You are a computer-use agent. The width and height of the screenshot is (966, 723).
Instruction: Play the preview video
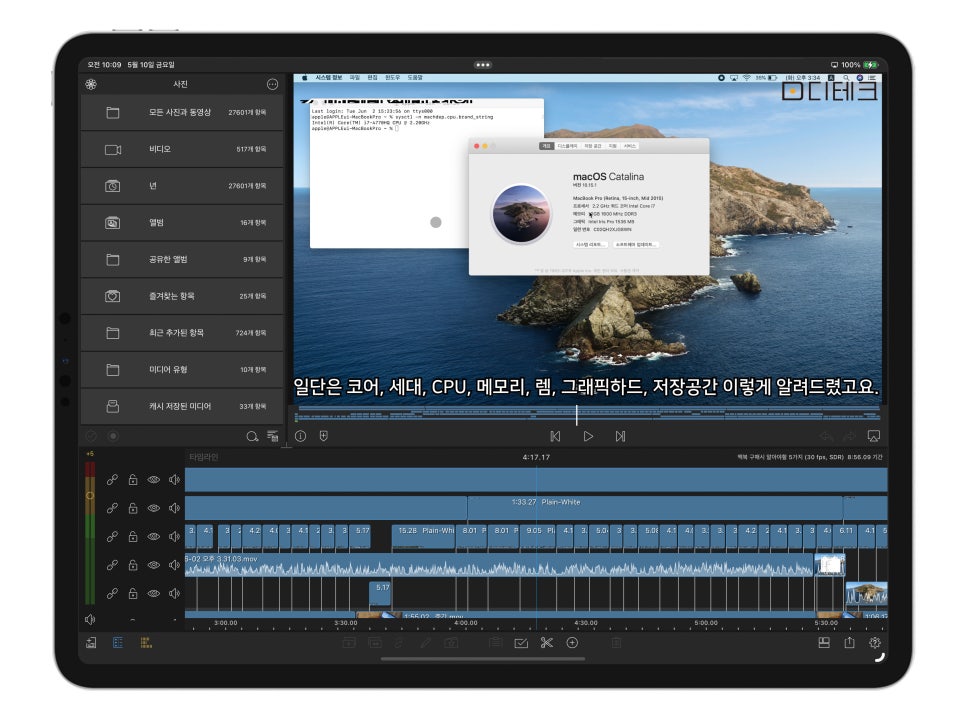click(x=588, y=436)
